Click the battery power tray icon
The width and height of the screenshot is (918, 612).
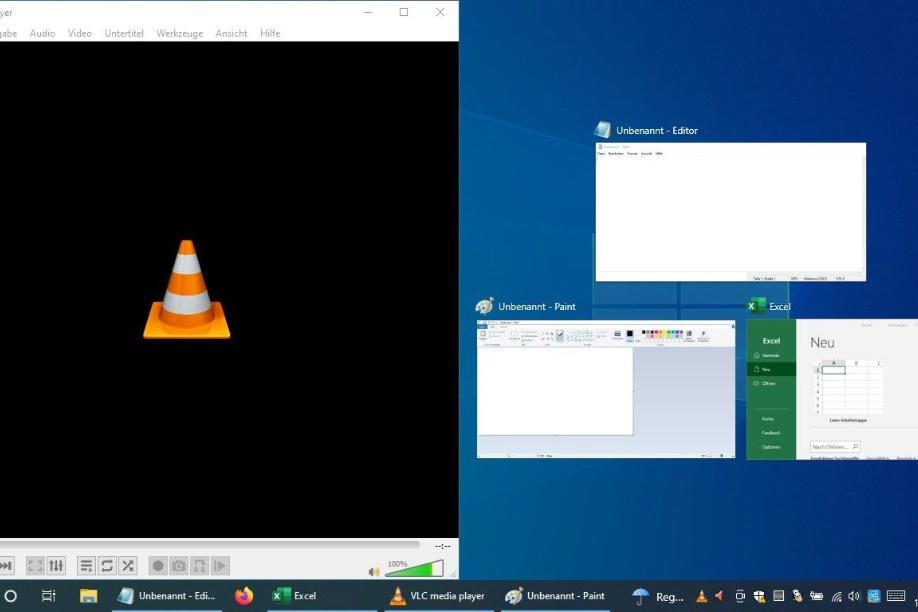pyautogui.click(x=816, y=596)
